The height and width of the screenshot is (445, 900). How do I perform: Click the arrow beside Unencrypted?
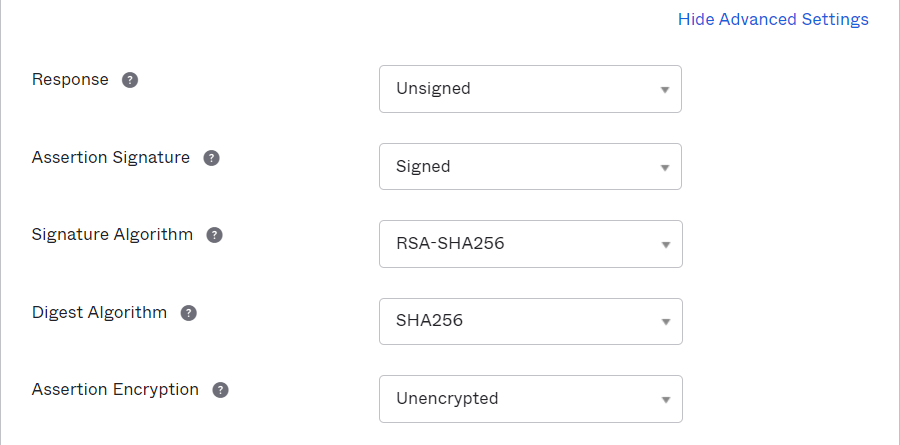click(666, 400)
